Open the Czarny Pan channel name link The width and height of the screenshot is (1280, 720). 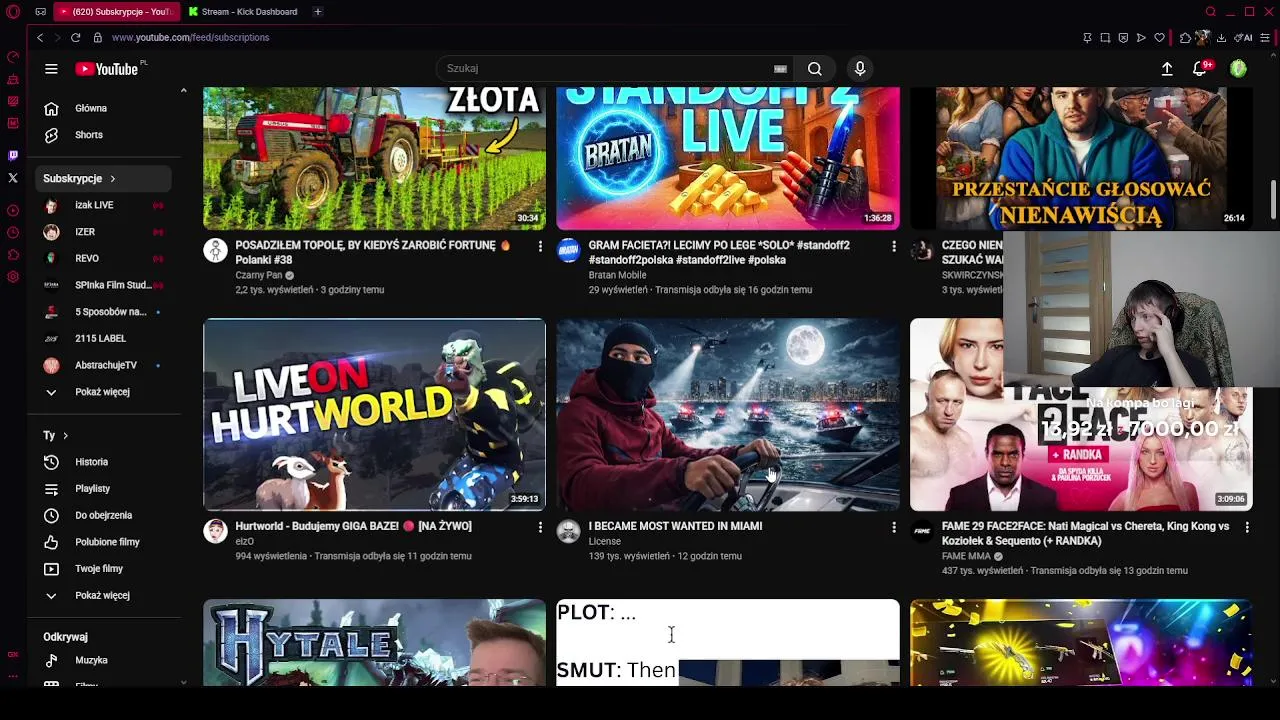pyautogui.click(x=259, y=275)
